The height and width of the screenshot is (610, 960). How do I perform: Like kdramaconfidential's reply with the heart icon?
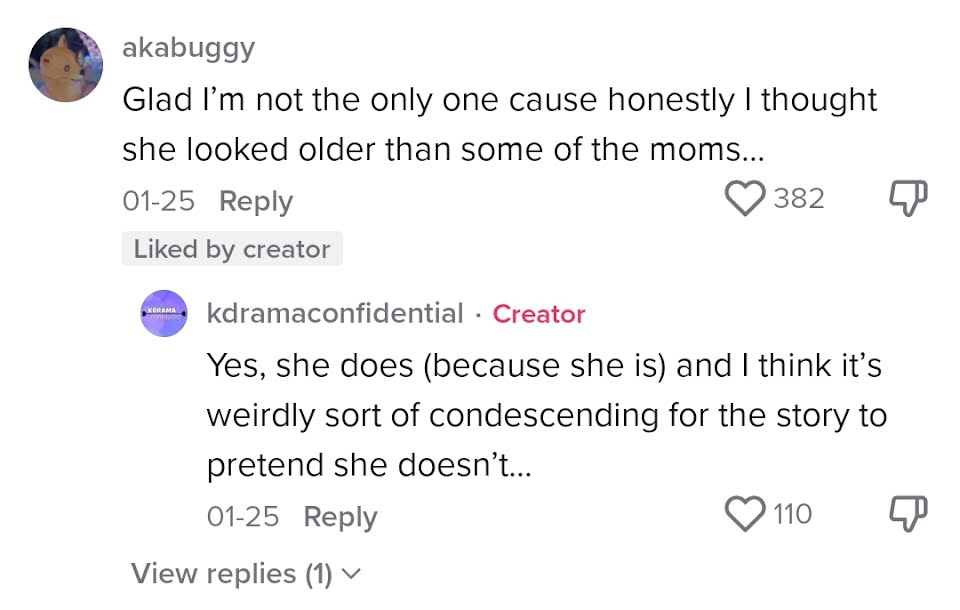[x=743, y=514]
